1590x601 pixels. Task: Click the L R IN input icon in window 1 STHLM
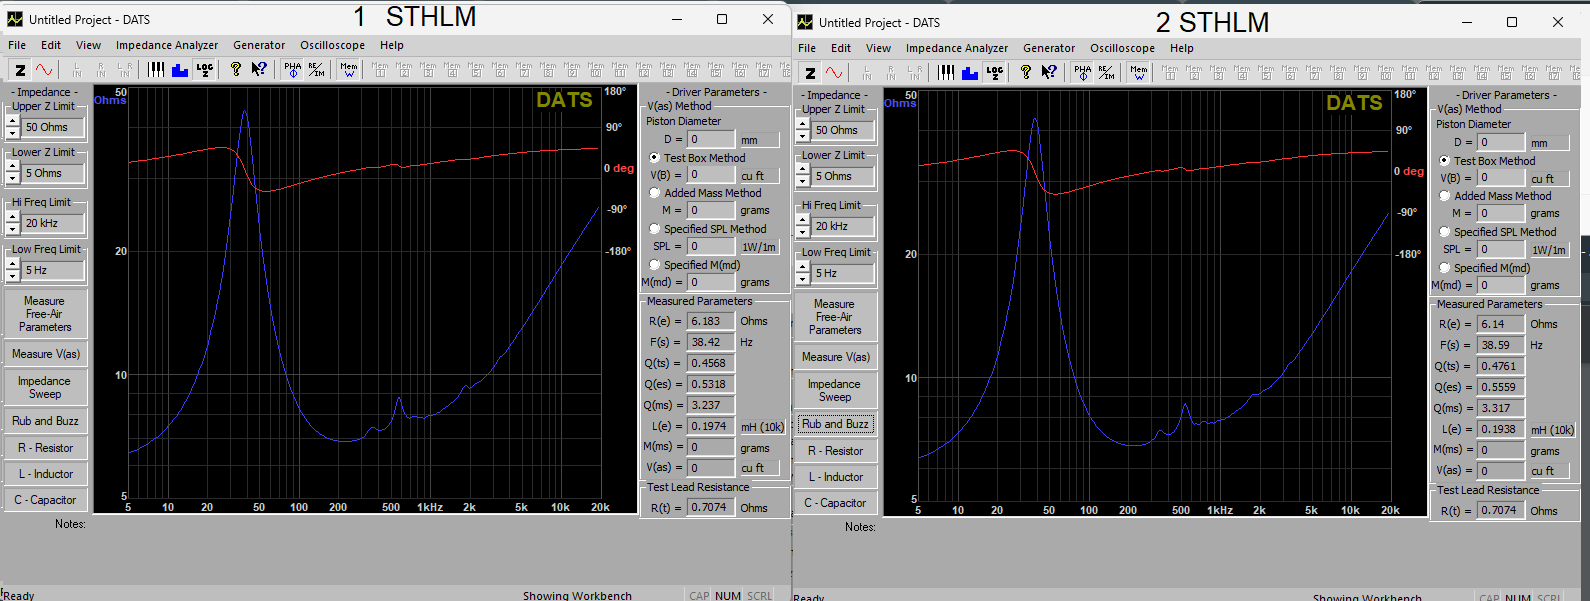point(124,69)
